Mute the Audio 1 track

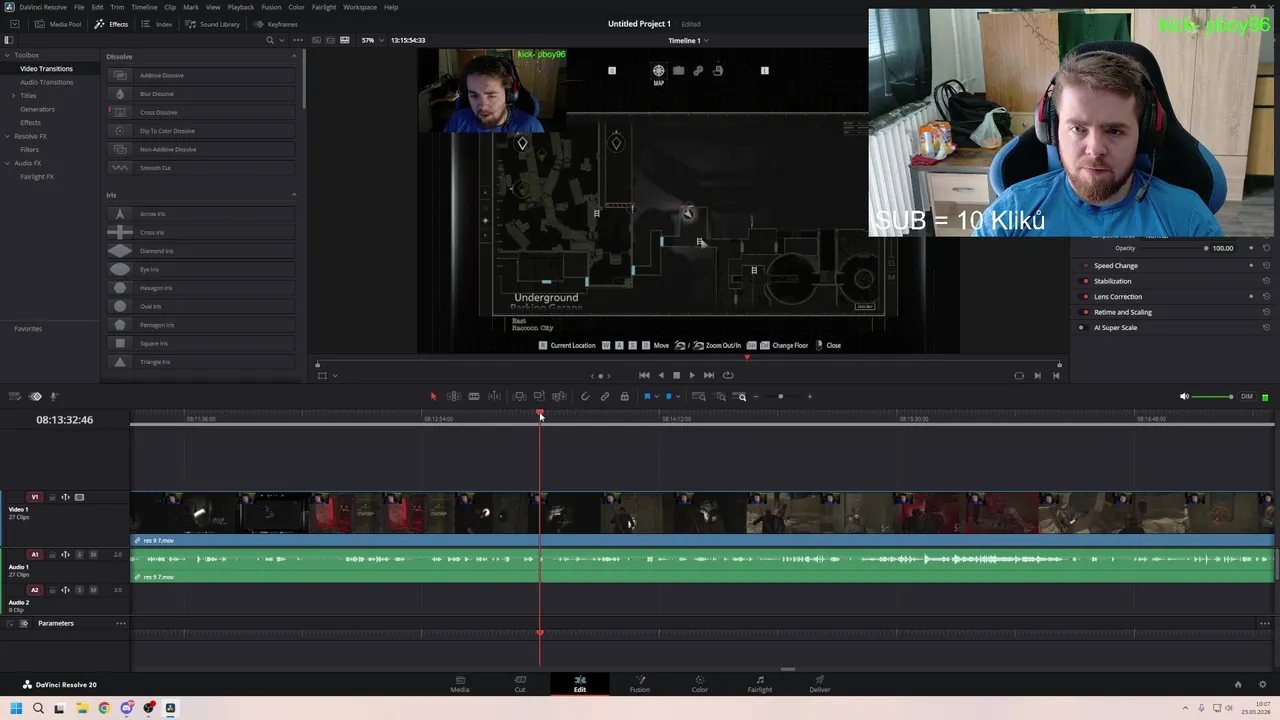point(94,554)
